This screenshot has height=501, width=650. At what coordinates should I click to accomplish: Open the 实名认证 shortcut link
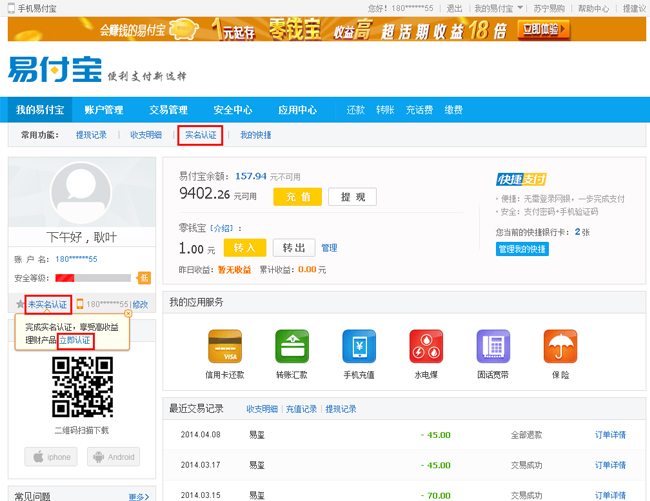click(201, 135)
